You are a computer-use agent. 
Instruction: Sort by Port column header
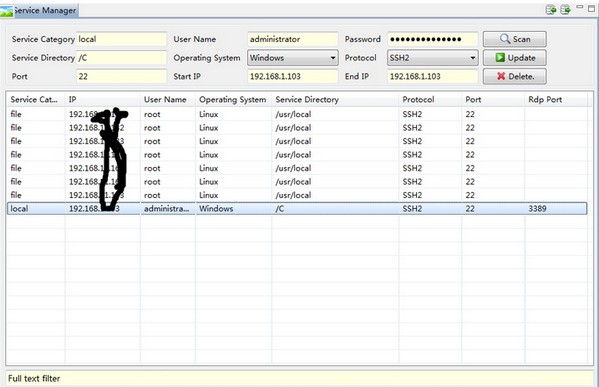pos(493,99)
